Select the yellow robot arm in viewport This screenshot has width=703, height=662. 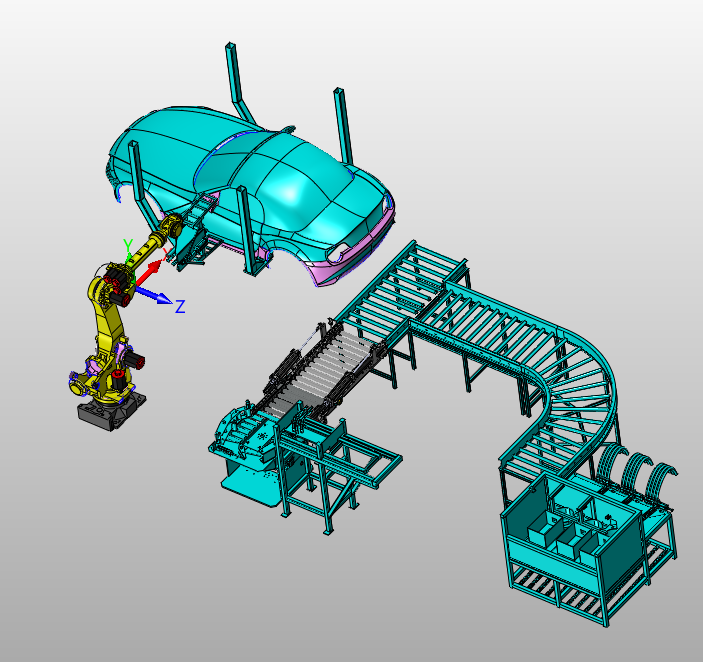click(109, 323)
